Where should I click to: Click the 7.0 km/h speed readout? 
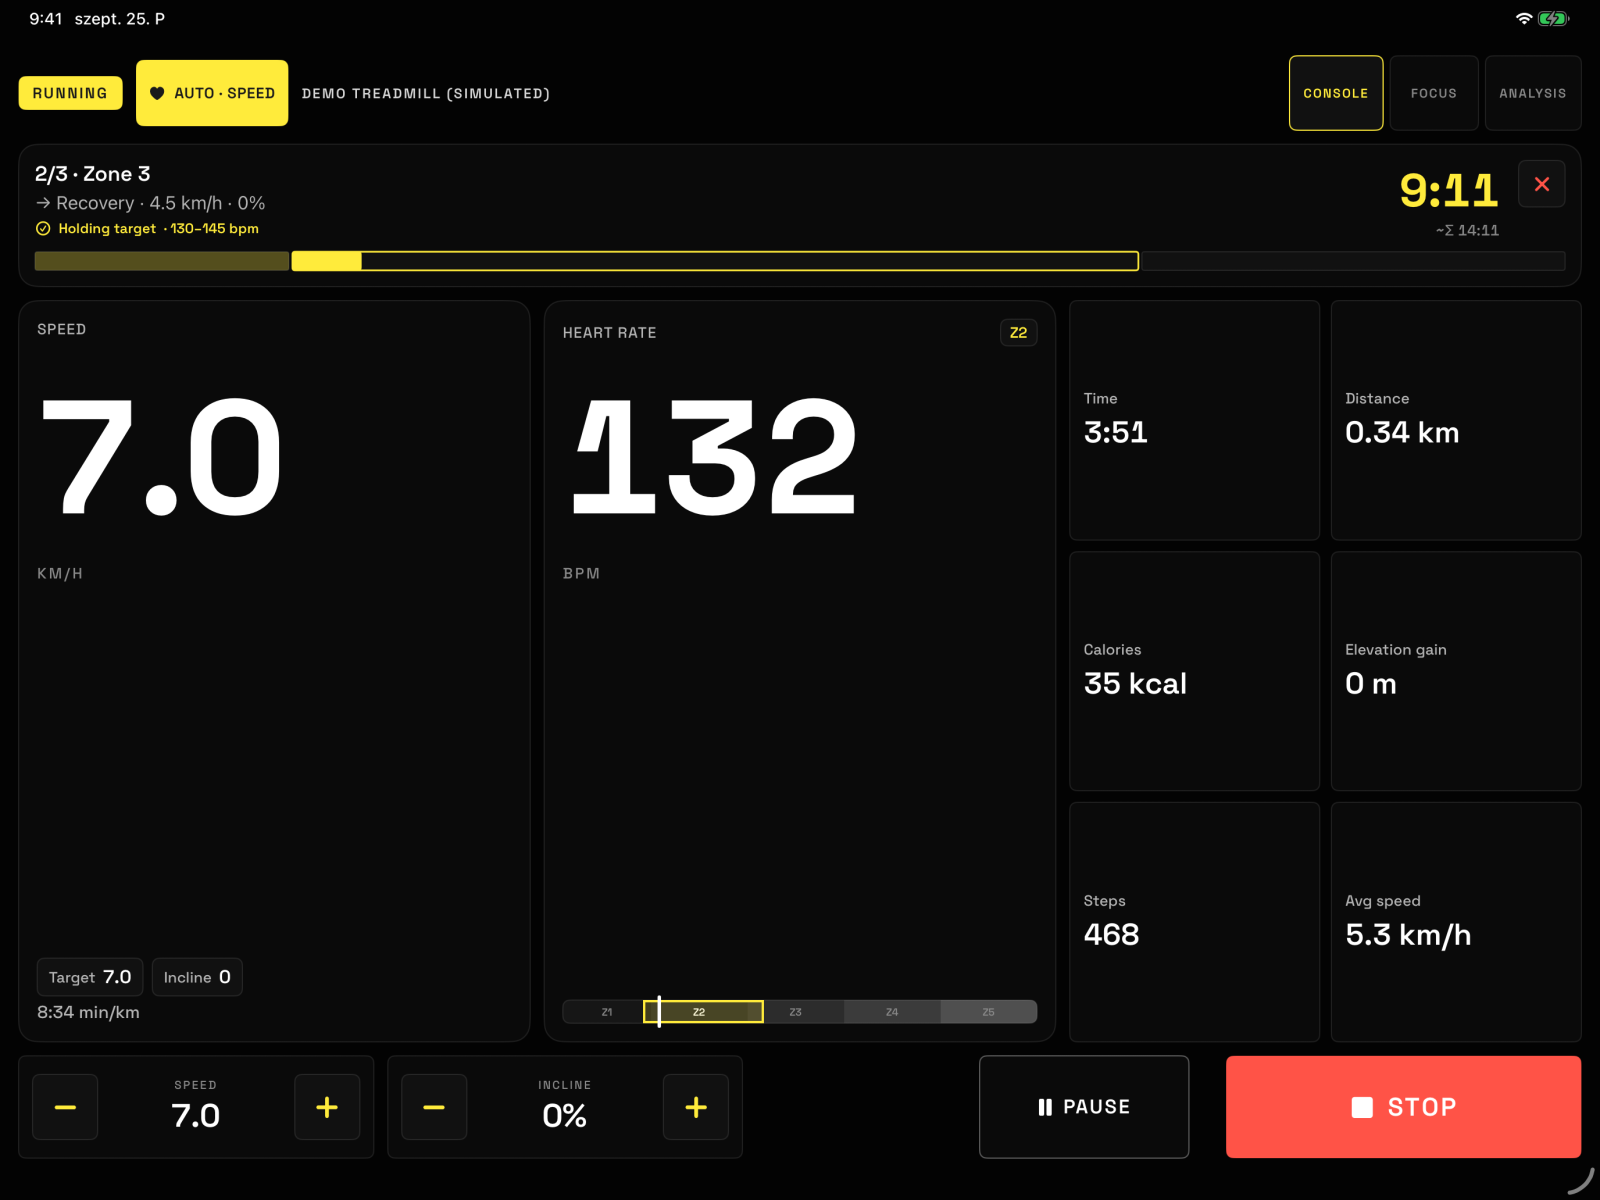point(161,457)
